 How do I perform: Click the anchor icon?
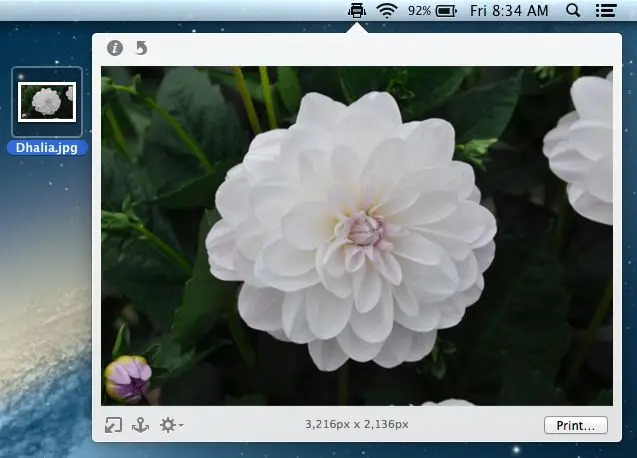[141, 425]
